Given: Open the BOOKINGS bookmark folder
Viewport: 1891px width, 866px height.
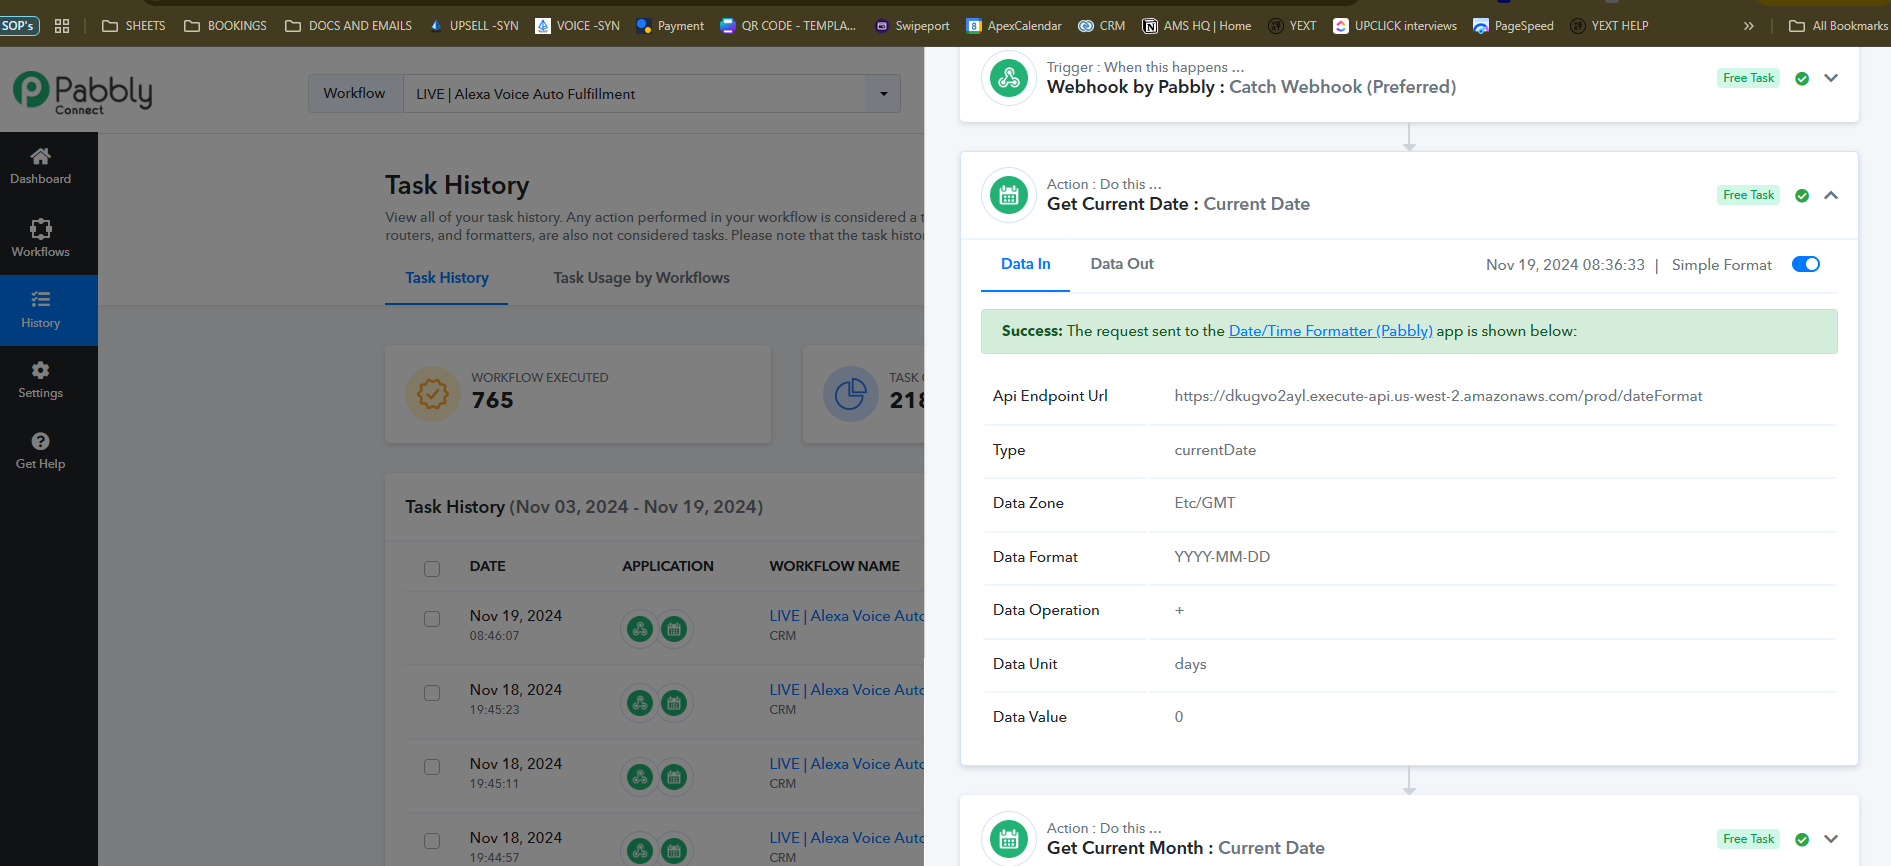Looking at the screenshot, I should (225, 26).
